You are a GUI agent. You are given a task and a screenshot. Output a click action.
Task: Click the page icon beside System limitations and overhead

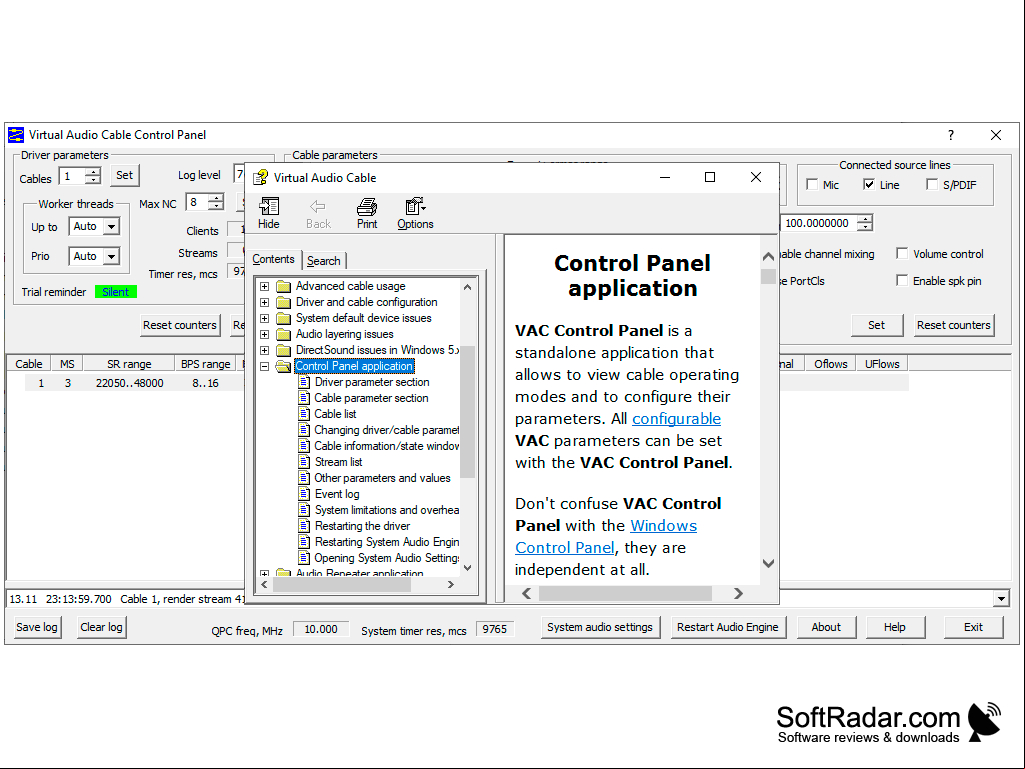[x=304, y=510]
